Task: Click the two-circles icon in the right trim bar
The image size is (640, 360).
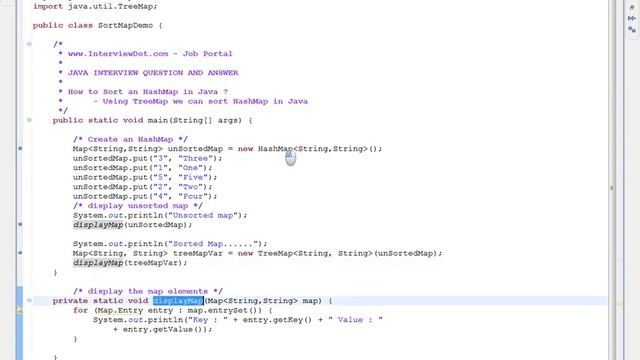Action: click(x=632, y=29)
